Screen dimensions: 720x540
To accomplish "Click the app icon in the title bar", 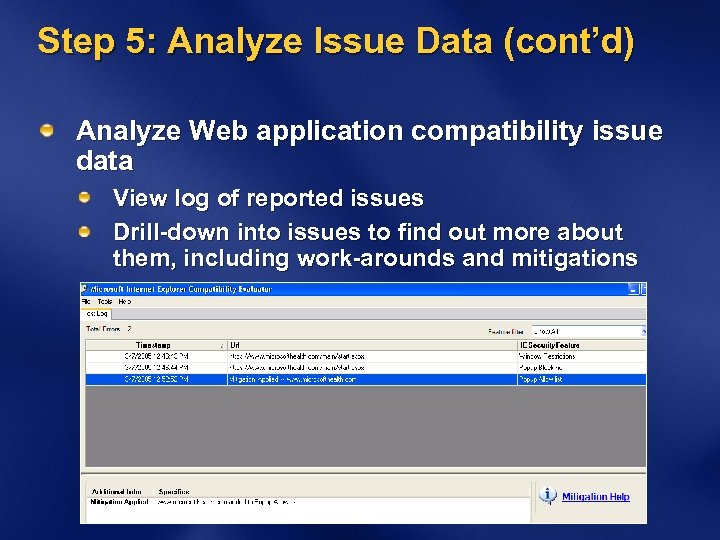I will pyautogui.click(x=84, y=289).
